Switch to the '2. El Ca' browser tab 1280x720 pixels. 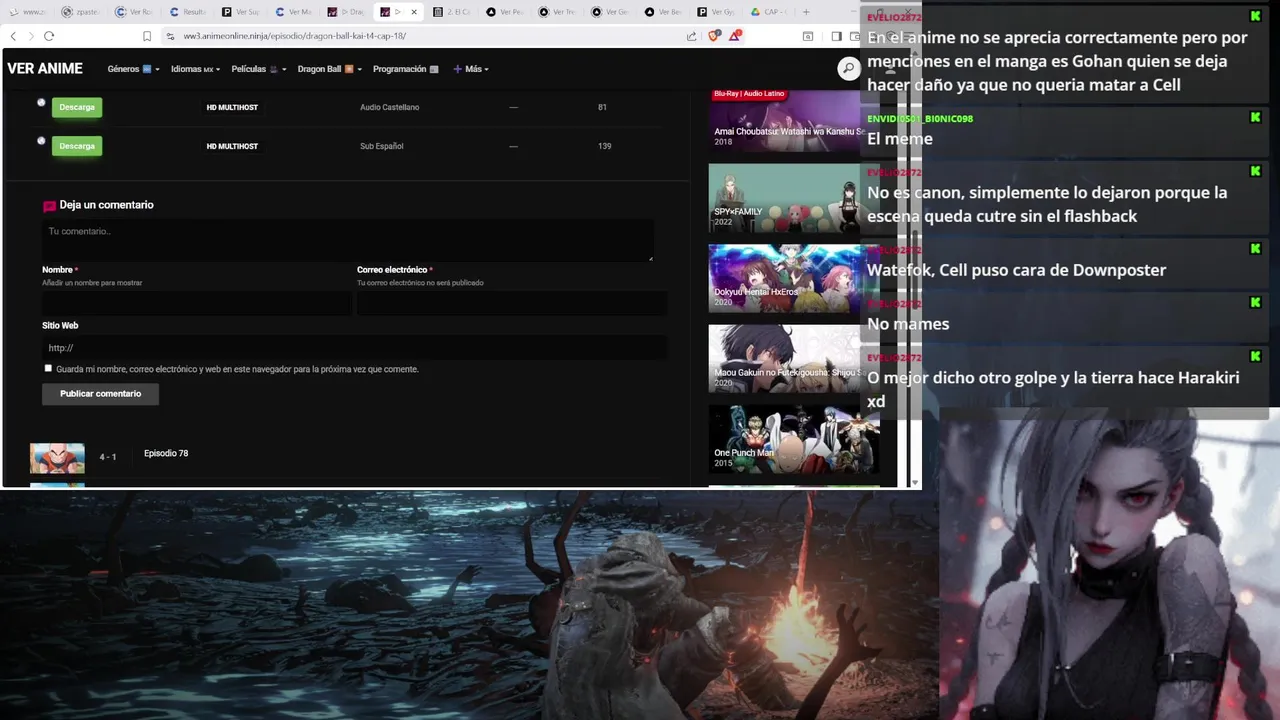pyautogui.click(x=452, y=12)
